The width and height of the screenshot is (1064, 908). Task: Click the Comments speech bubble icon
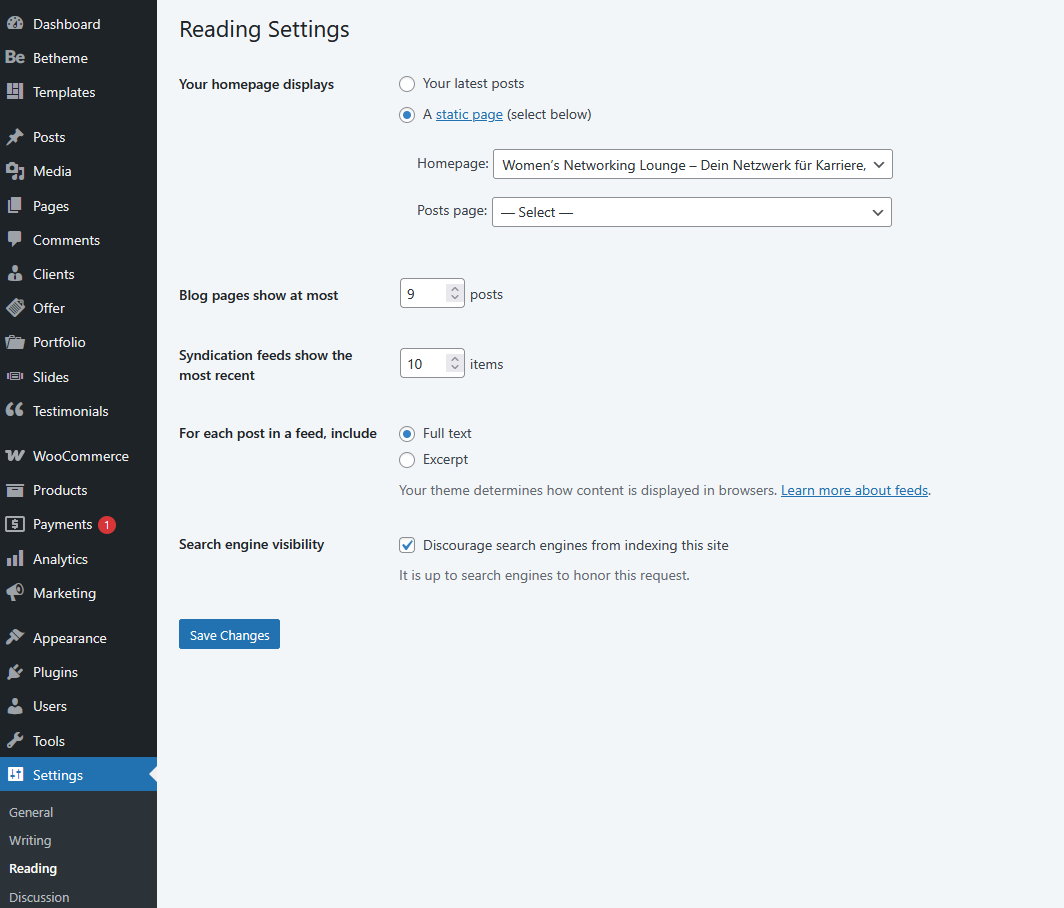point(15,240)
